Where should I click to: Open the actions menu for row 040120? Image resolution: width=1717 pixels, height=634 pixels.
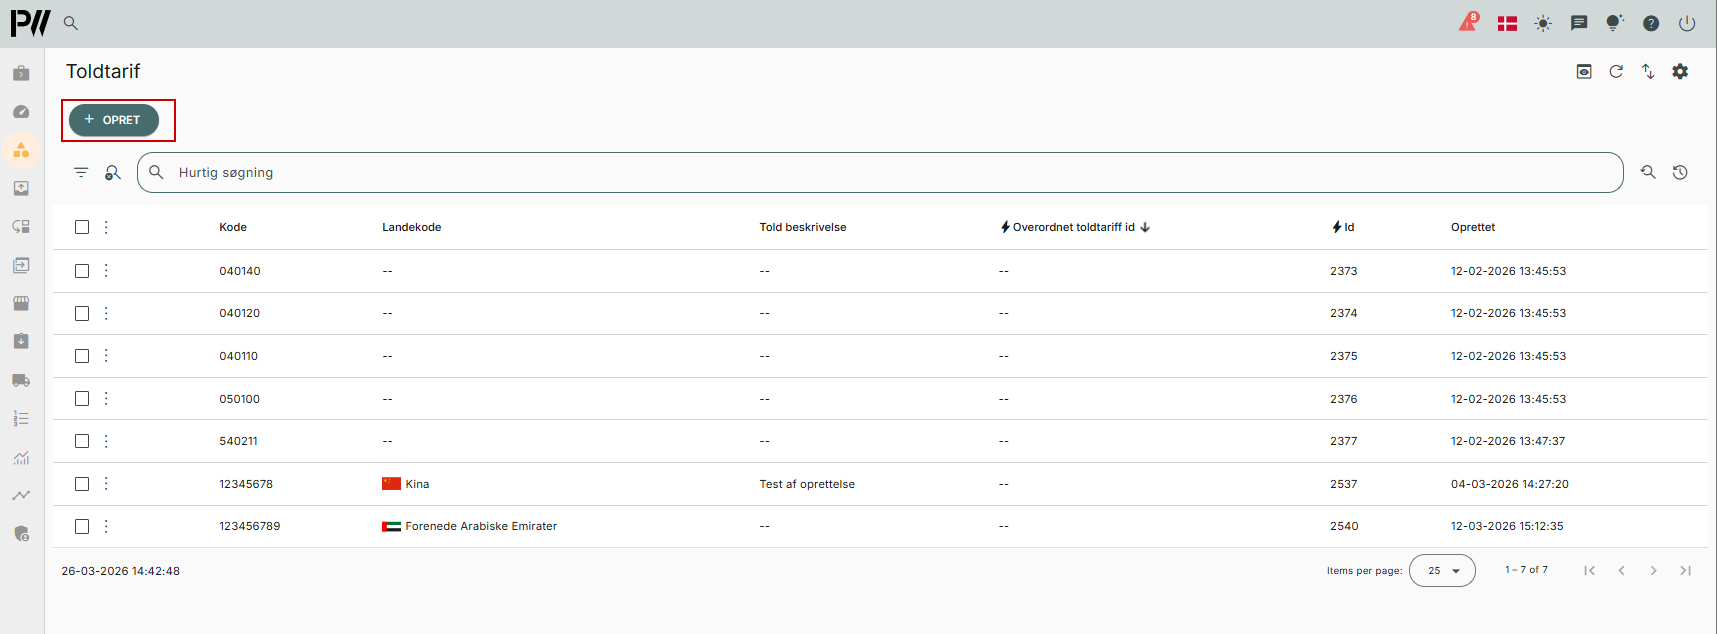coord(106,313)
